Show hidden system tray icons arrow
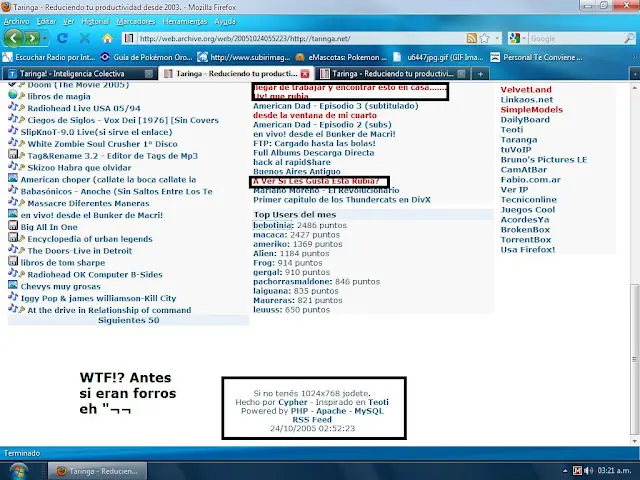The height and width of the screenshot is (480, 640). (x=565, y=471)
